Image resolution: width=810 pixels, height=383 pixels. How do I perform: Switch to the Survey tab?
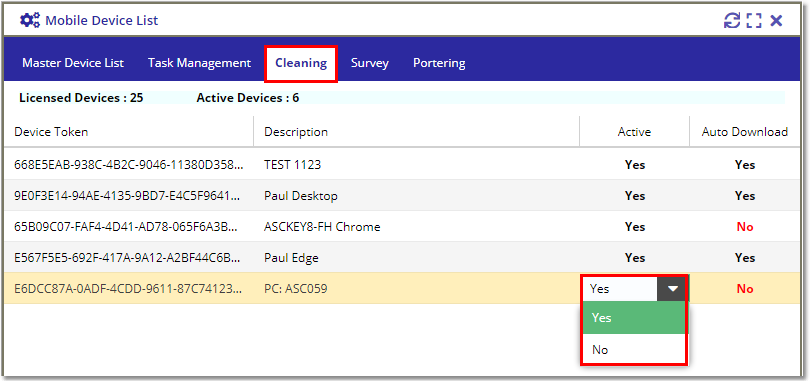click(370, 63)
